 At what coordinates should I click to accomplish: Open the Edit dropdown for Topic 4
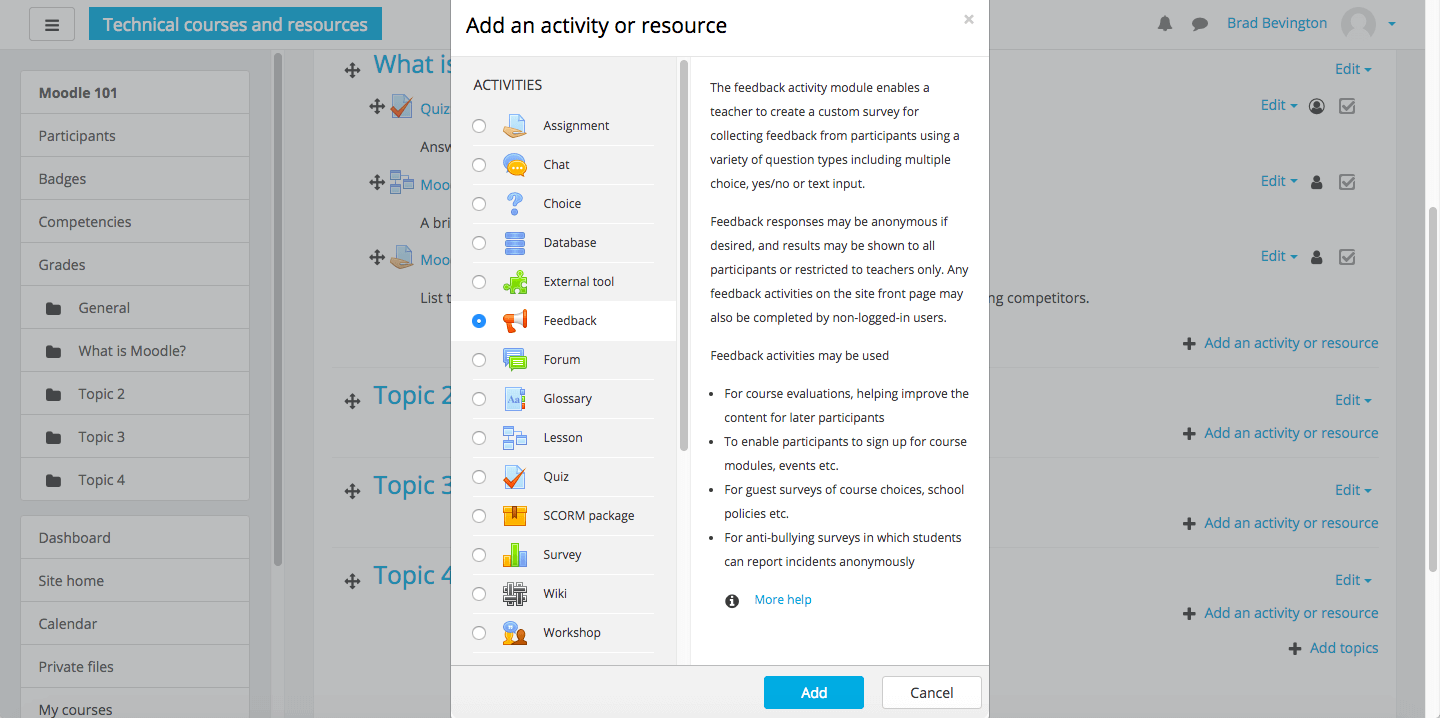tap(1353, 580)
